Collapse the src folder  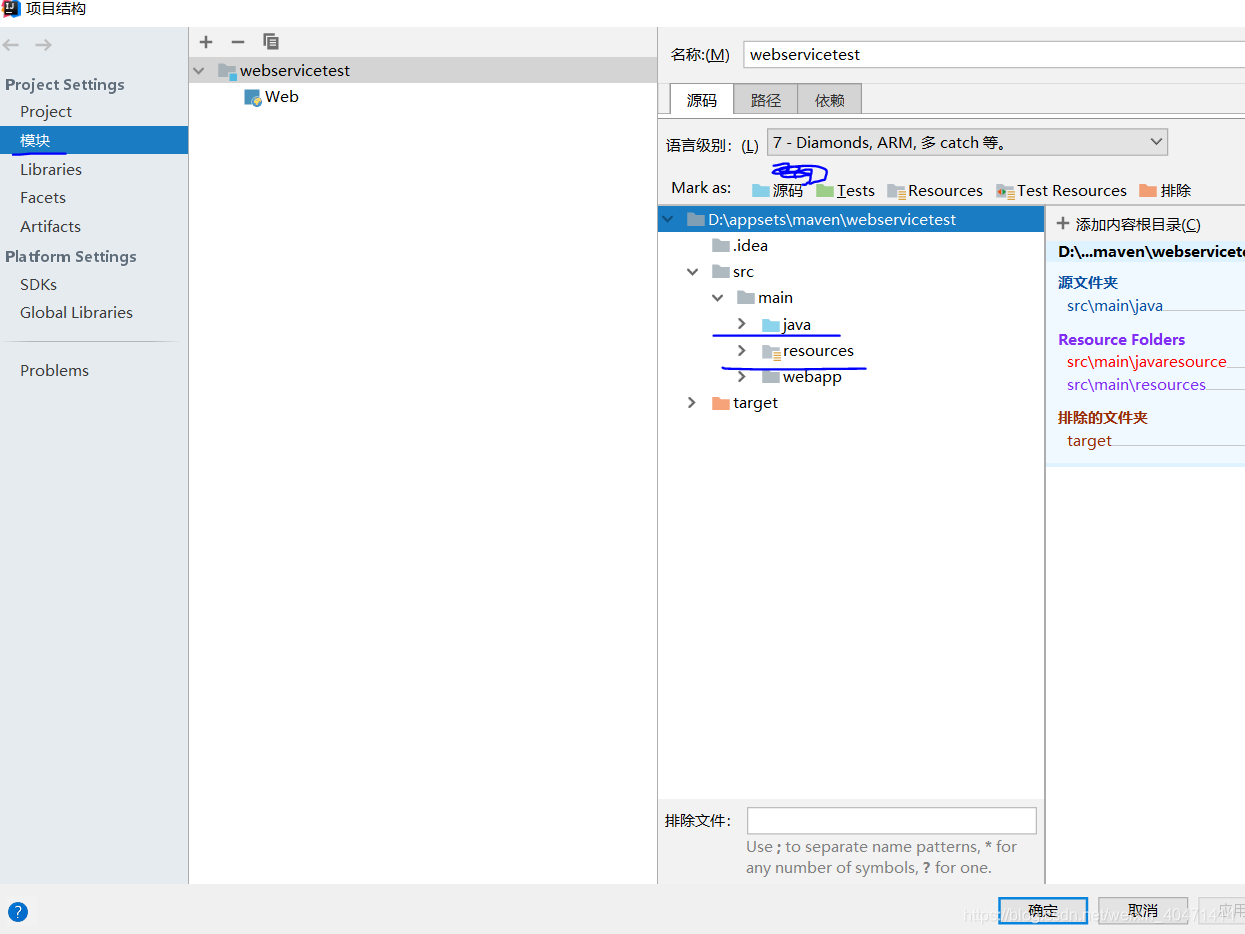point(692,272)
